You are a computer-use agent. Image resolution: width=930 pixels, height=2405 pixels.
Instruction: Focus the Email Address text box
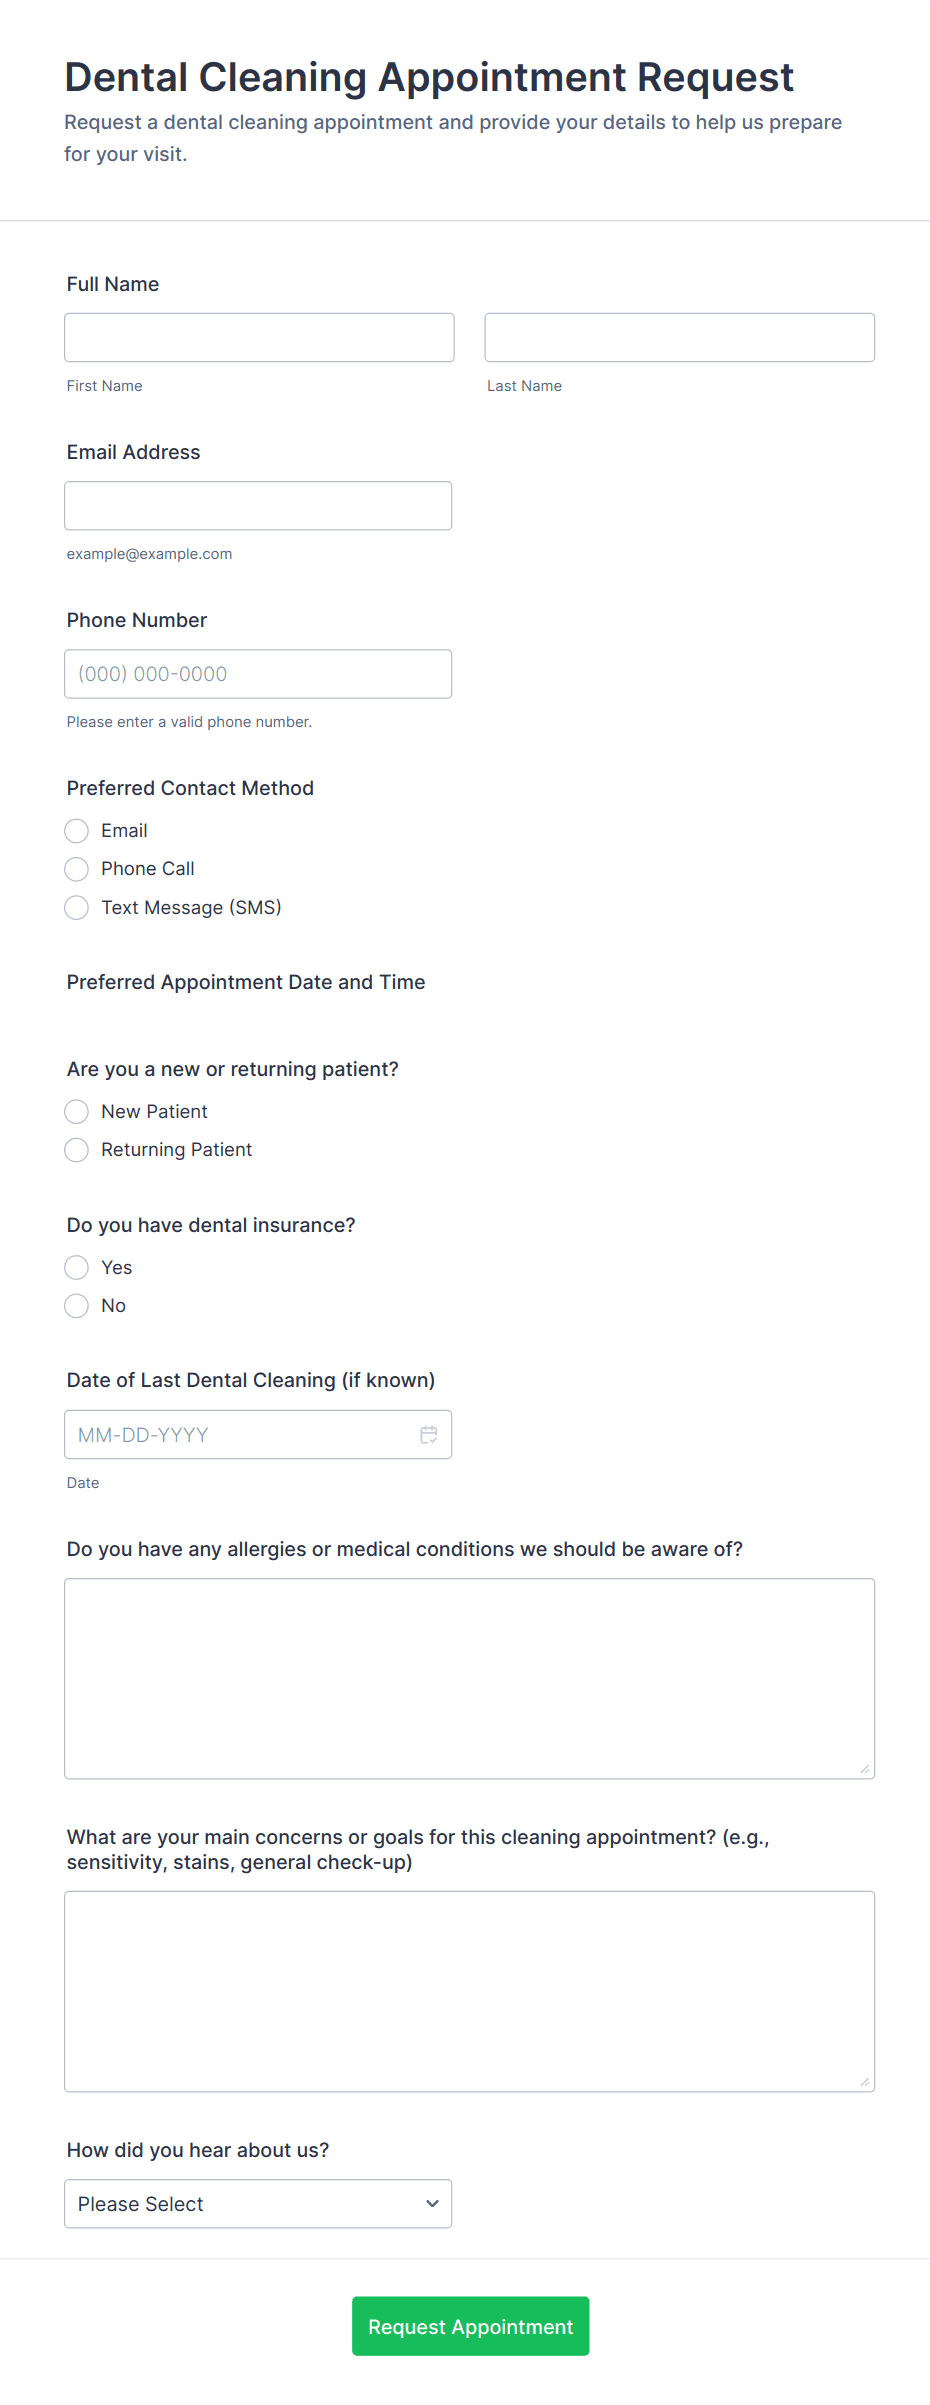click(258, 506)
